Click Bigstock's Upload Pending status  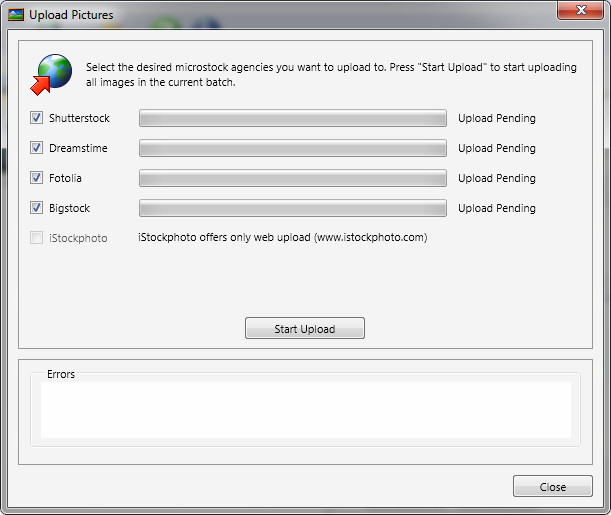point(497,208)
